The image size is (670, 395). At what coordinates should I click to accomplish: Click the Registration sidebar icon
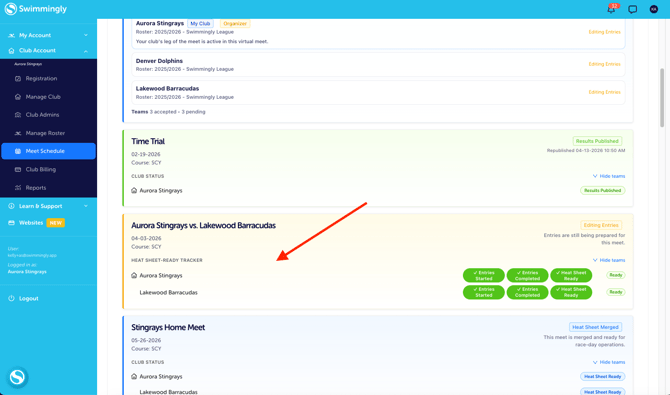point(18,79)
